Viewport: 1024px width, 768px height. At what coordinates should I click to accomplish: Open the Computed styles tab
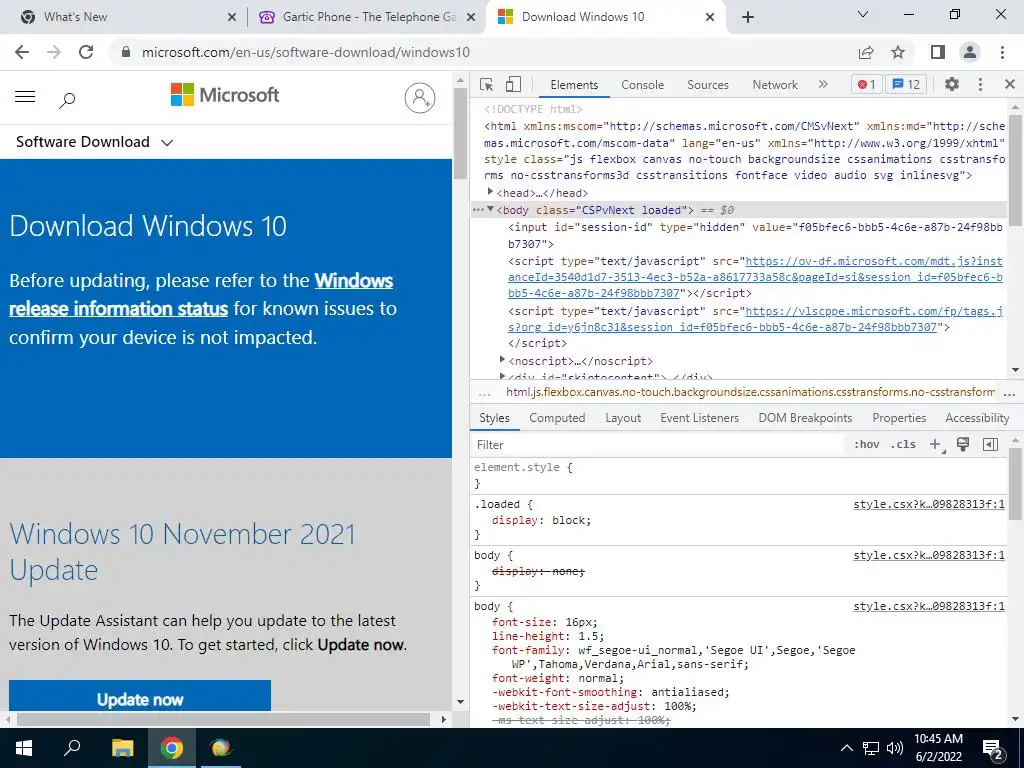coord(557,418)
